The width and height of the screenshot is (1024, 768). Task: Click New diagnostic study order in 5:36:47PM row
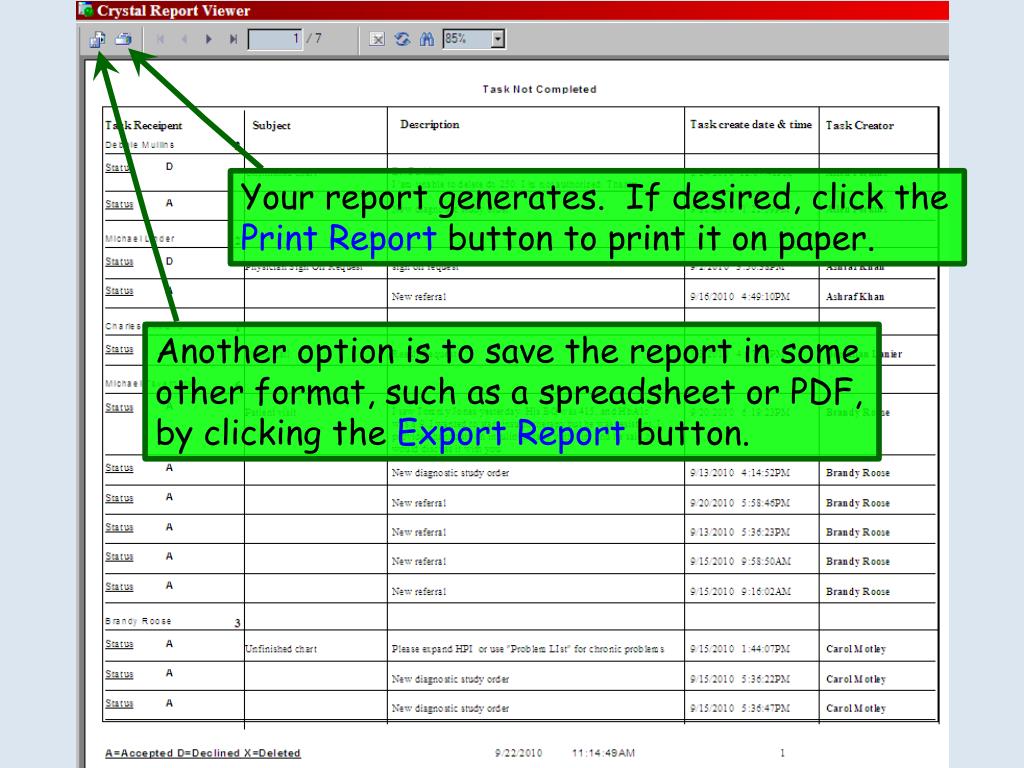click(x=450, y=709)
